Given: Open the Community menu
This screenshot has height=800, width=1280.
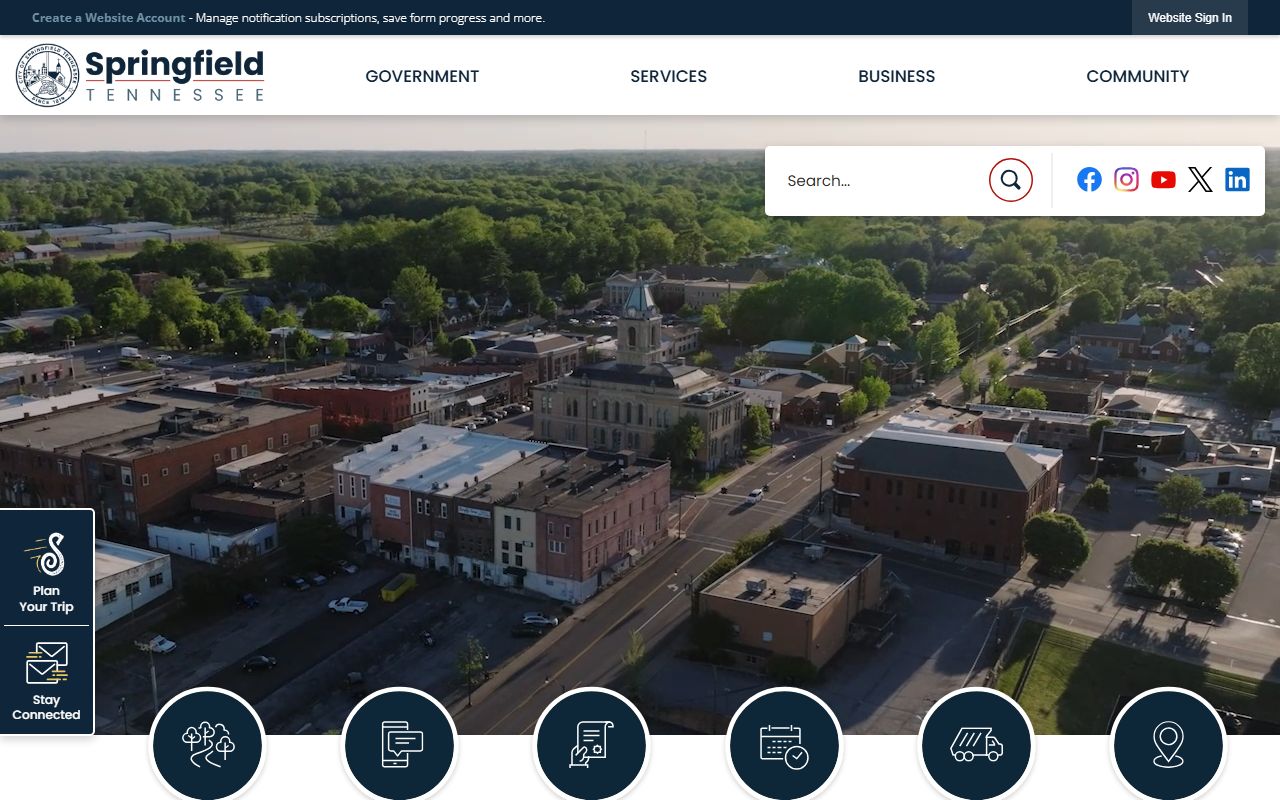Looking at the screenshot, I should coord(1137,76).
